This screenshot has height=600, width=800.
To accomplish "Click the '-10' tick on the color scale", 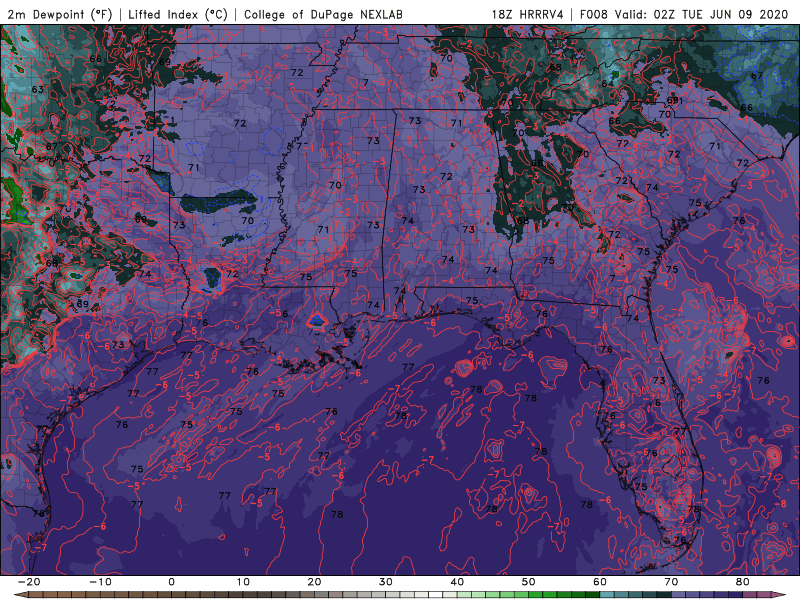I will point(100,582).
